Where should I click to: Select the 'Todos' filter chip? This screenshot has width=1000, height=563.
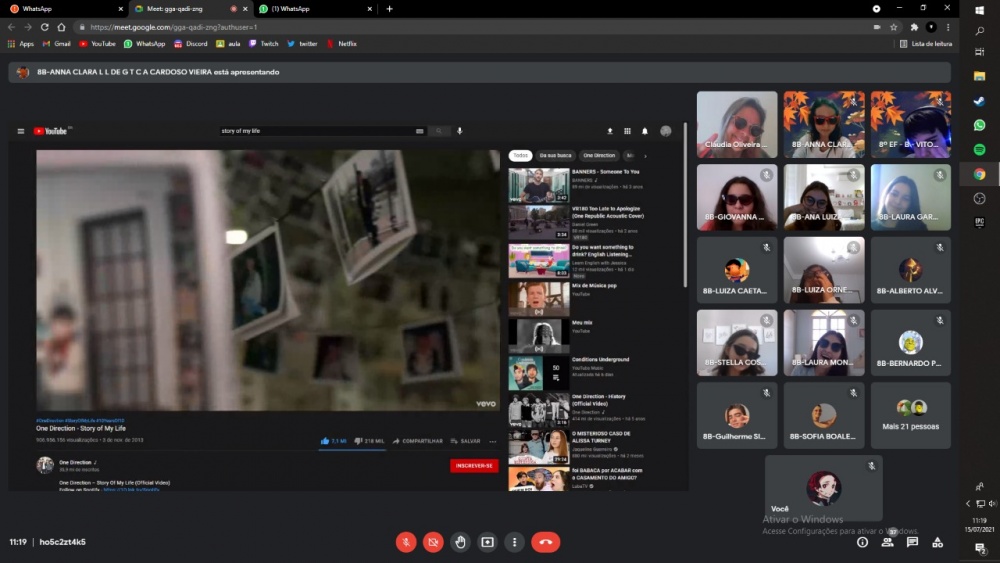(520, 156)
